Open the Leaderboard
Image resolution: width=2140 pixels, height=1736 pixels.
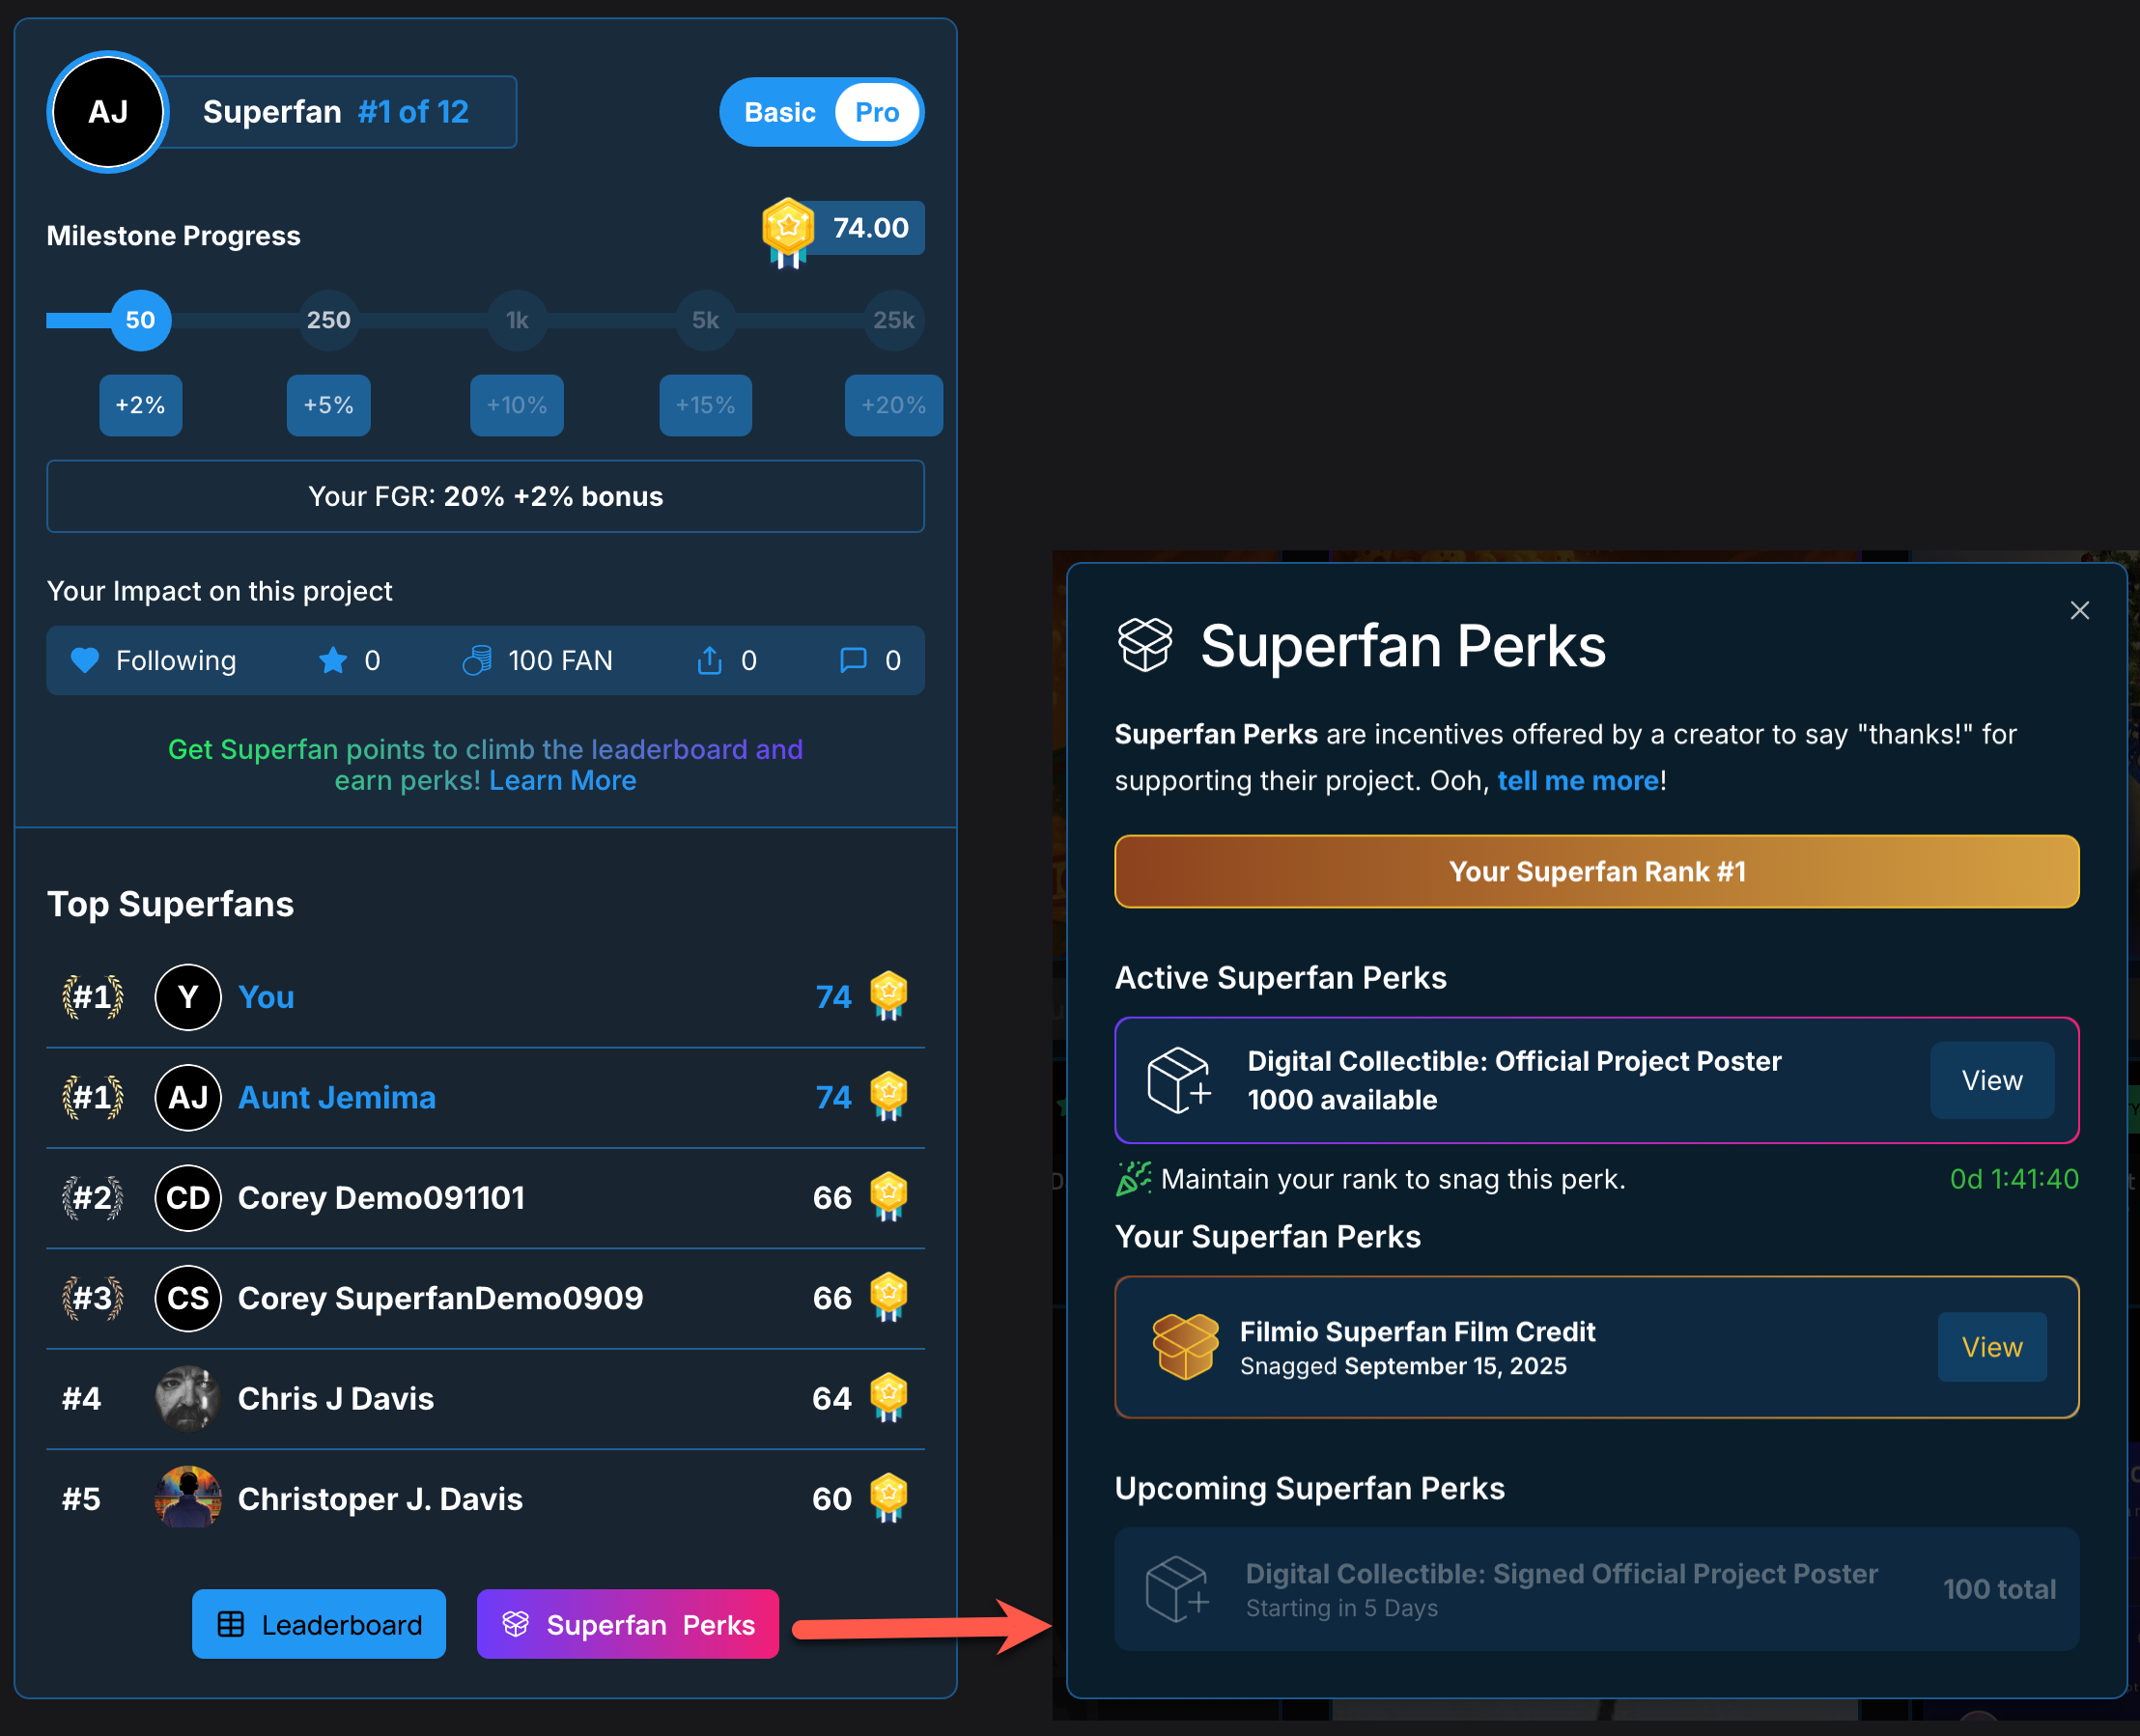pos(319,1624)
